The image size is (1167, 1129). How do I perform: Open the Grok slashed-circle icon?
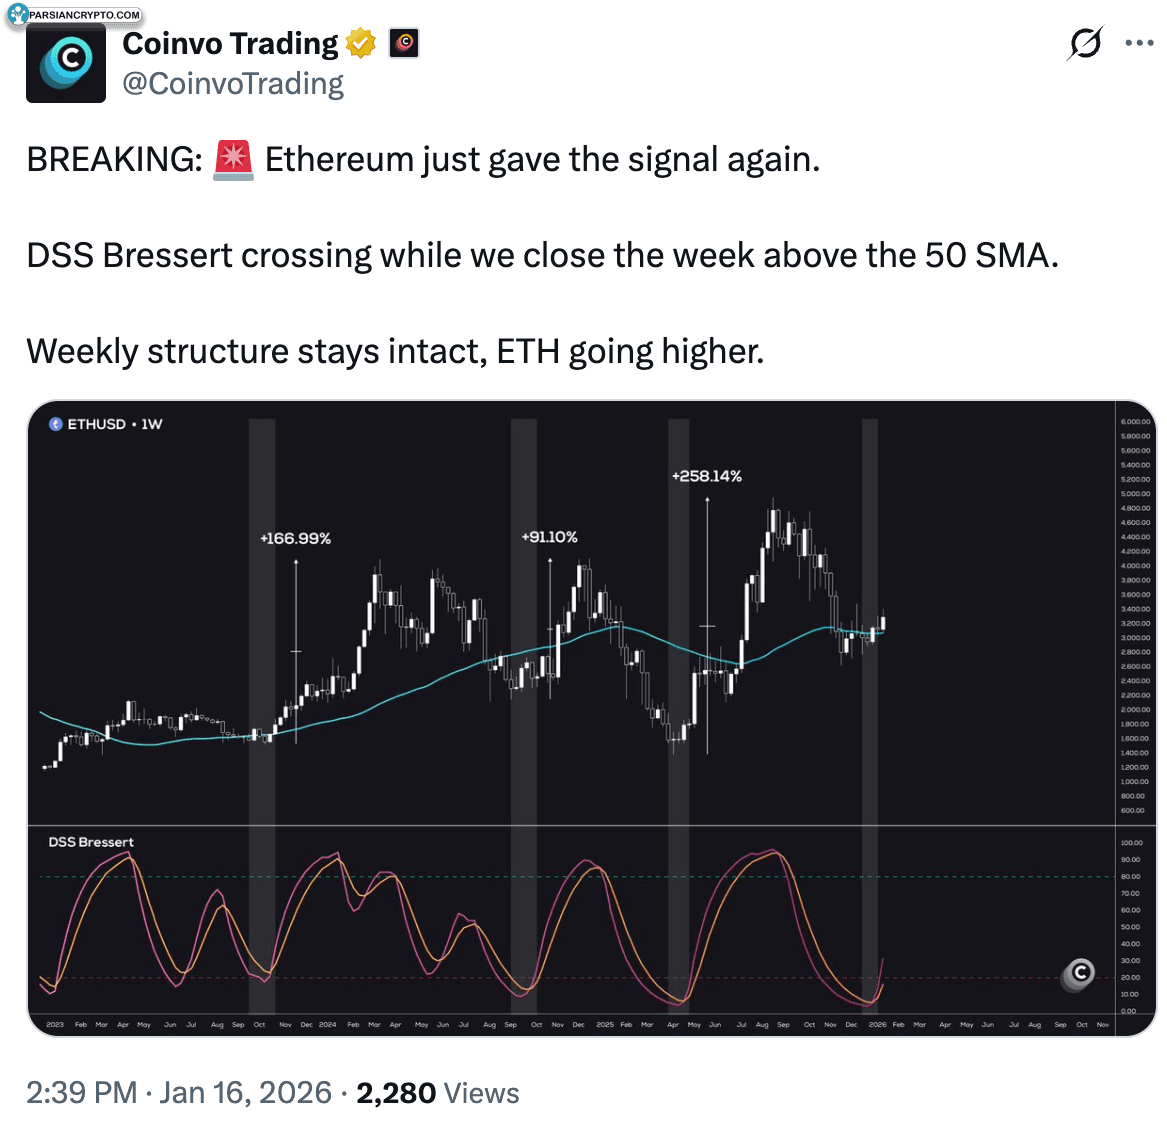1085,43
